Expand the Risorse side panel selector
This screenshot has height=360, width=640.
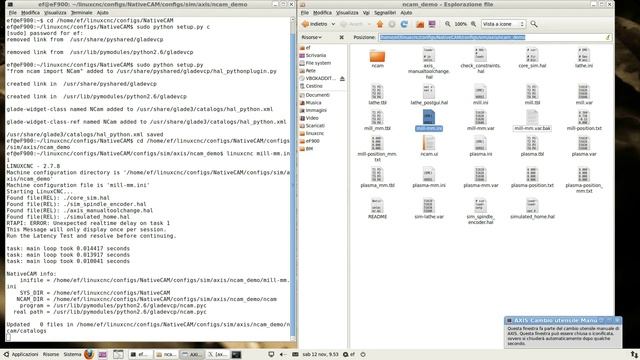point(311,37)
